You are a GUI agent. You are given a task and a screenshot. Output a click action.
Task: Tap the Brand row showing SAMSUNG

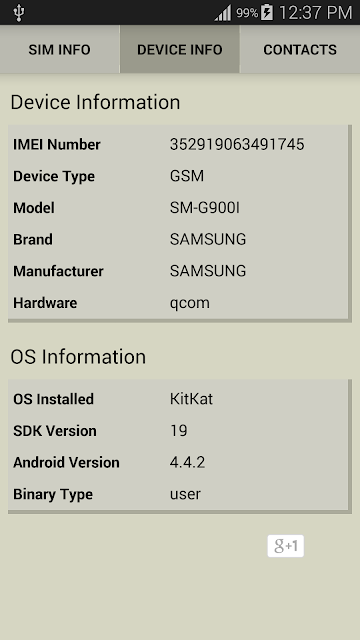178,240
